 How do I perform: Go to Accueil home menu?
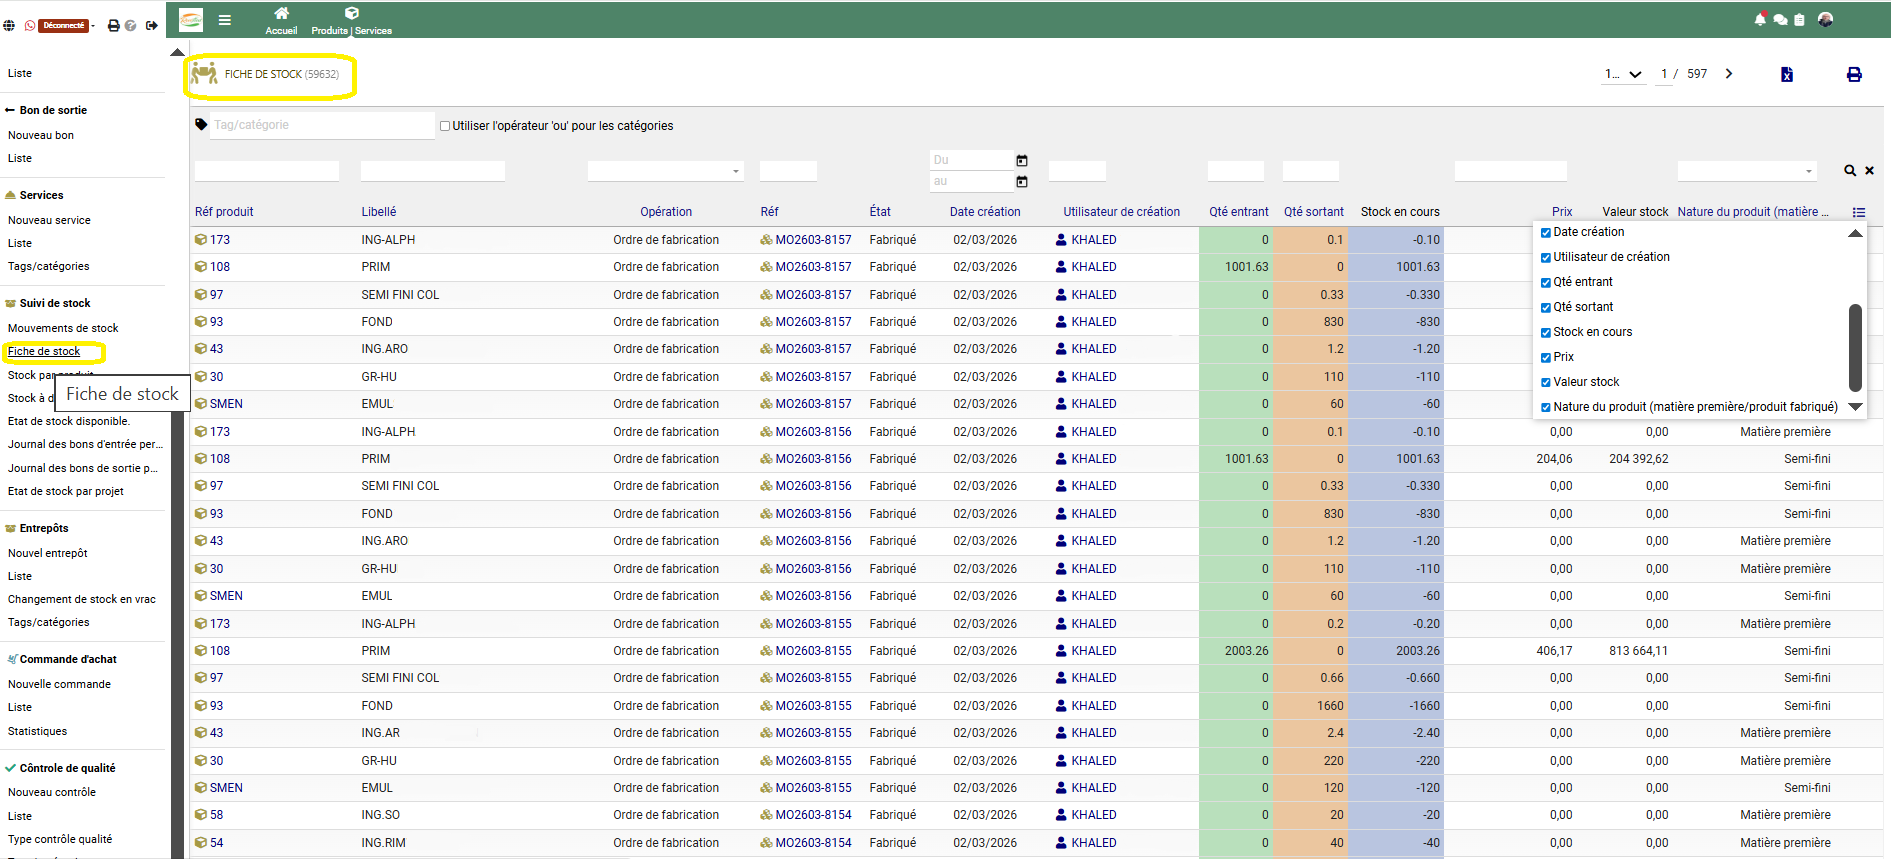tap(281, 21)
